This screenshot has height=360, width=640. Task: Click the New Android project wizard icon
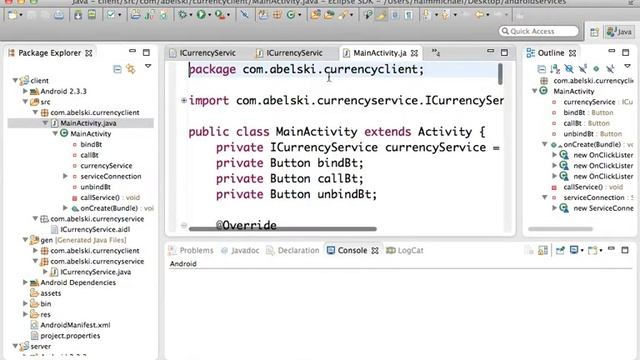135,15
